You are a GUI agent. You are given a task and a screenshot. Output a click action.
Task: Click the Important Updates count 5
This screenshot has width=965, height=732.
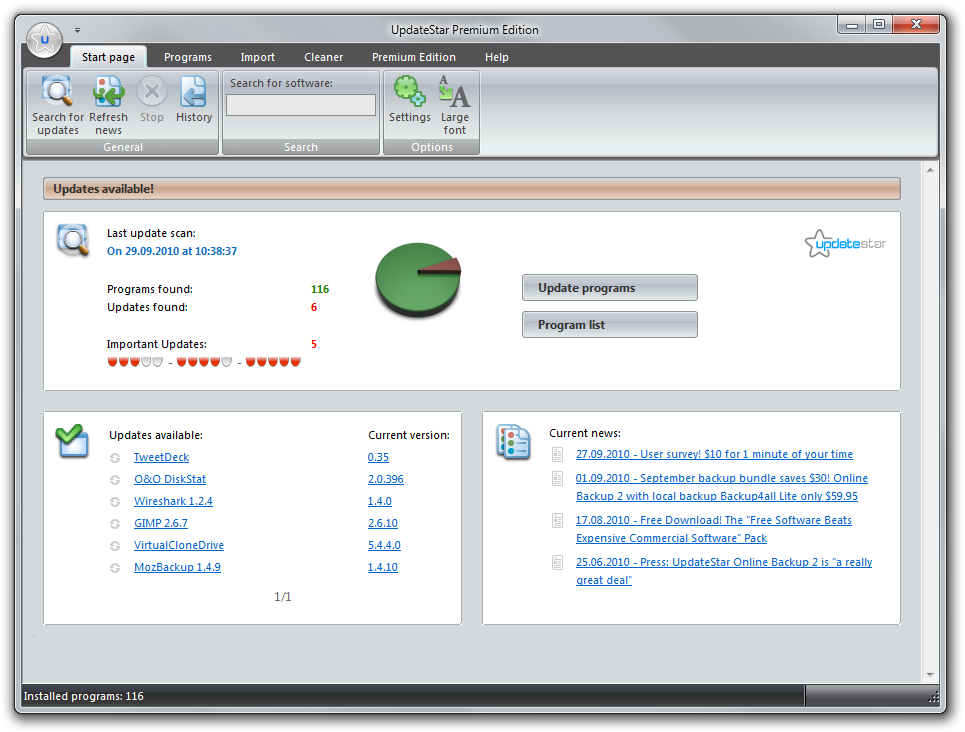click(x=314, y=344)
